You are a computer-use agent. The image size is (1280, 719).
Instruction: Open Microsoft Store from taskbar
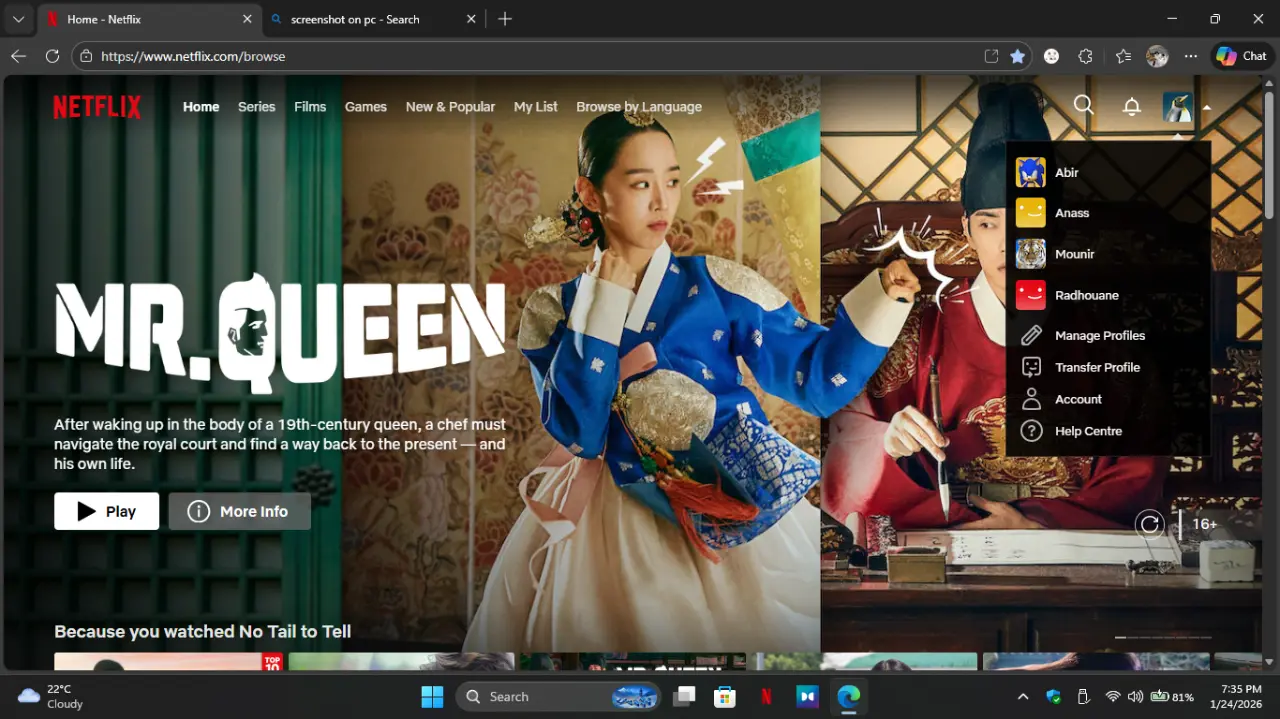click(725, 697)
